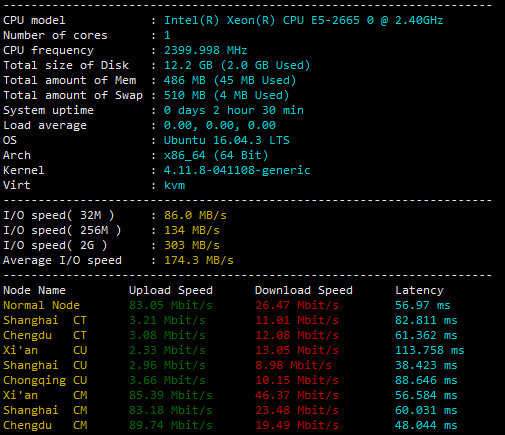505x435 pixels.
Task: Click Xi'an CM download speed 46.37 Mbit/s
Action: [x=297, y=395]
